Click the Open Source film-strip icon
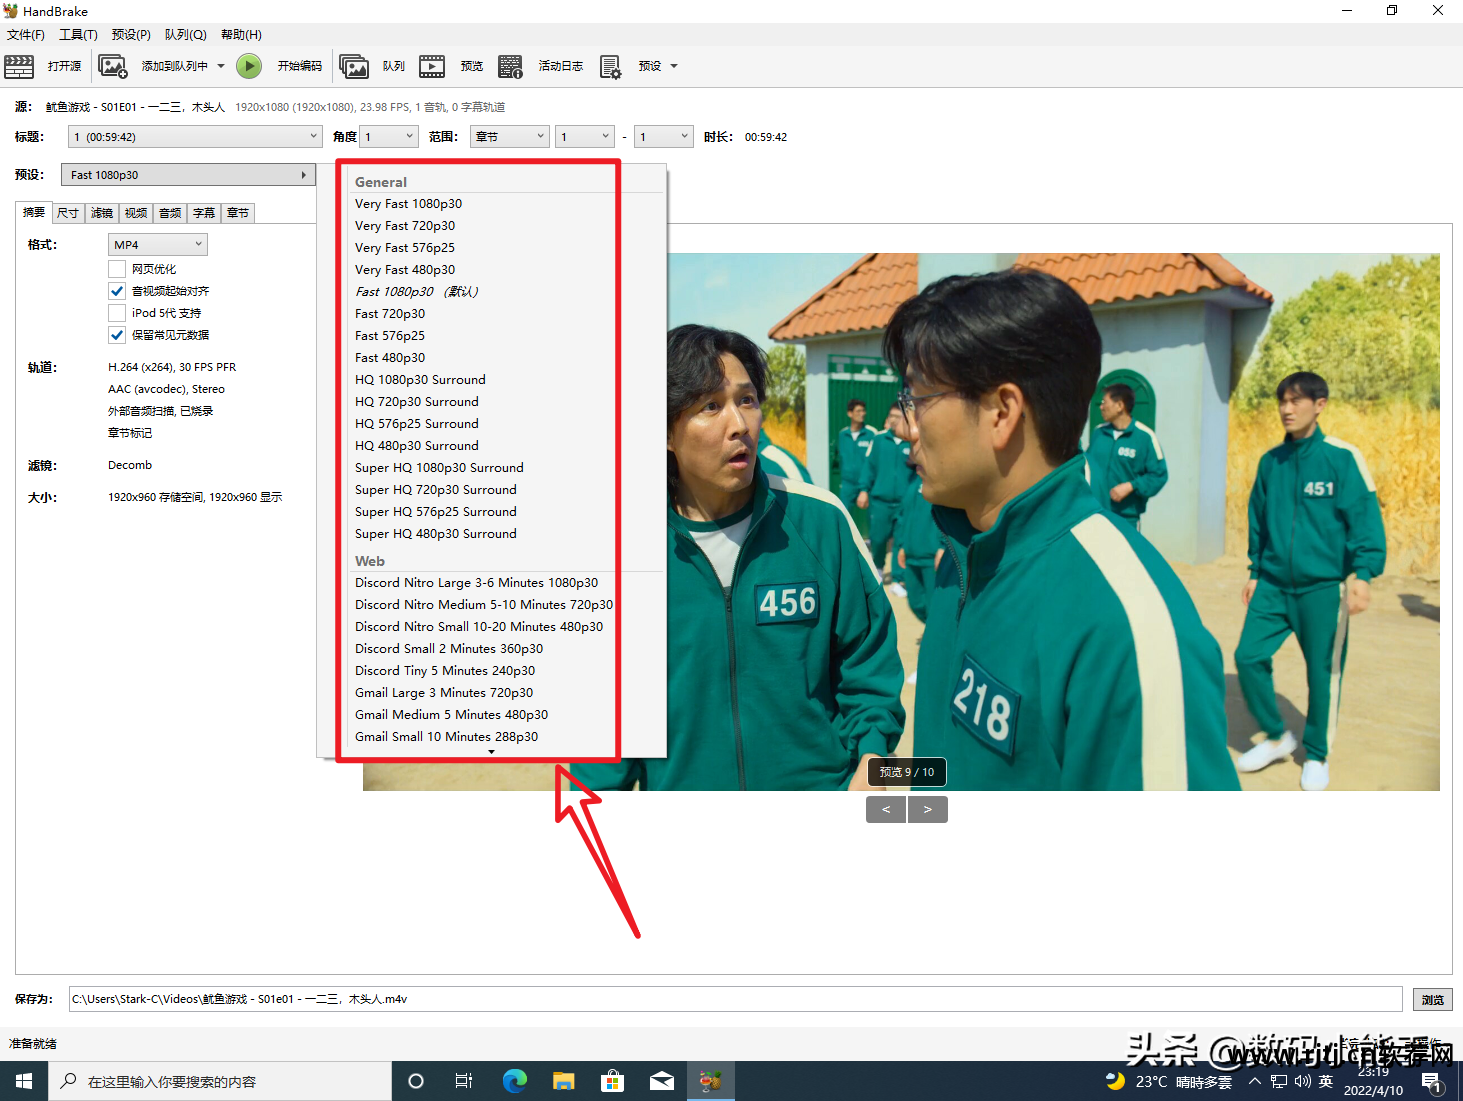This screenshot has height=1101, width=1463. click(19, 67)
